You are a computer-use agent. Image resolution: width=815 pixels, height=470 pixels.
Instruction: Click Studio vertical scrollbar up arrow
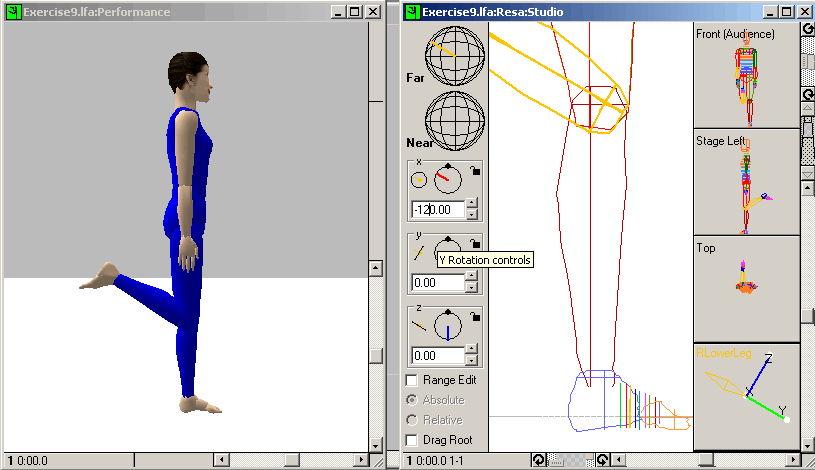pos(807,188)
